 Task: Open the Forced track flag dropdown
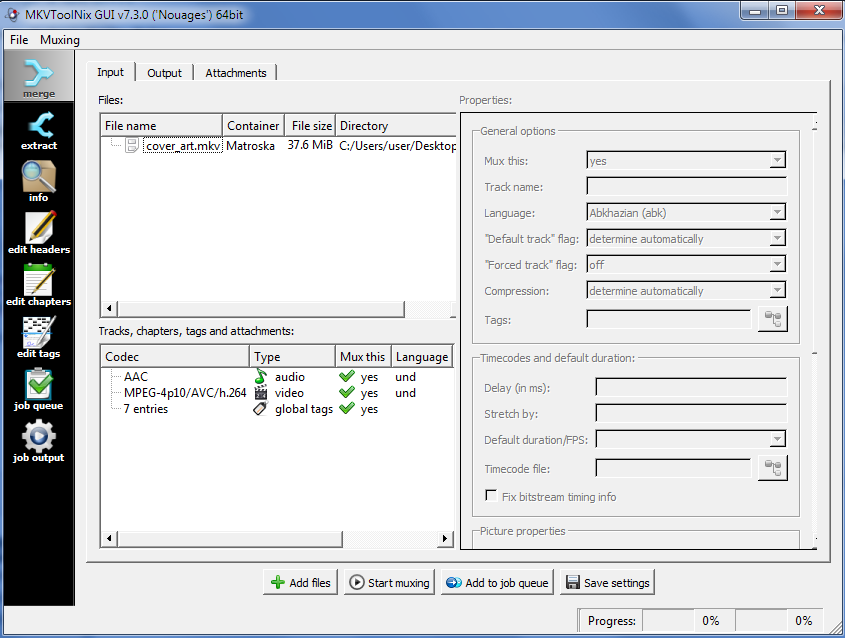pos(686,264)
